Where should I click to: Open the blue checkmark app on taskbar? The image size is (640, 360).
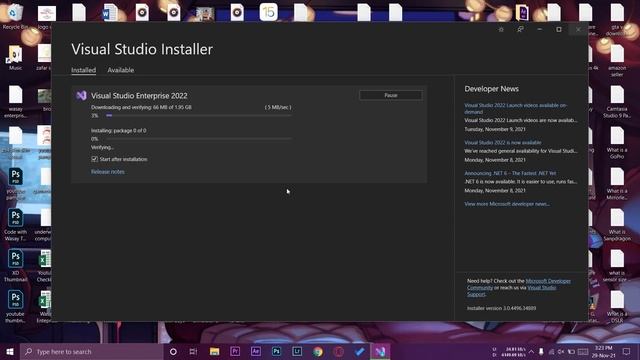click(359, 351)
